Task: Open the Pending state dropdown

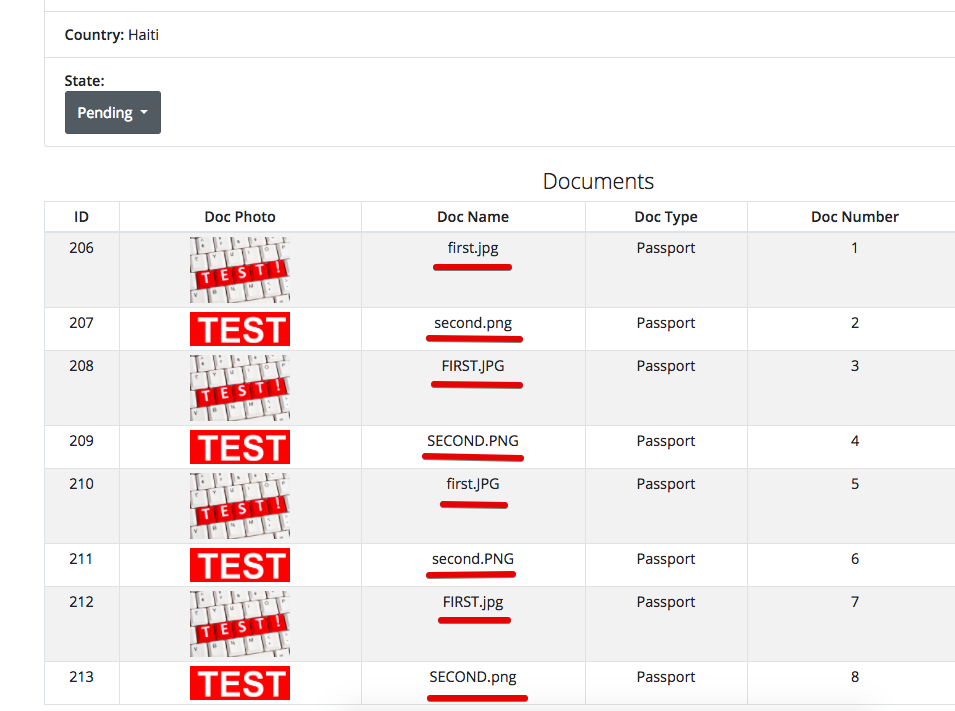Action: pos(112,112)
